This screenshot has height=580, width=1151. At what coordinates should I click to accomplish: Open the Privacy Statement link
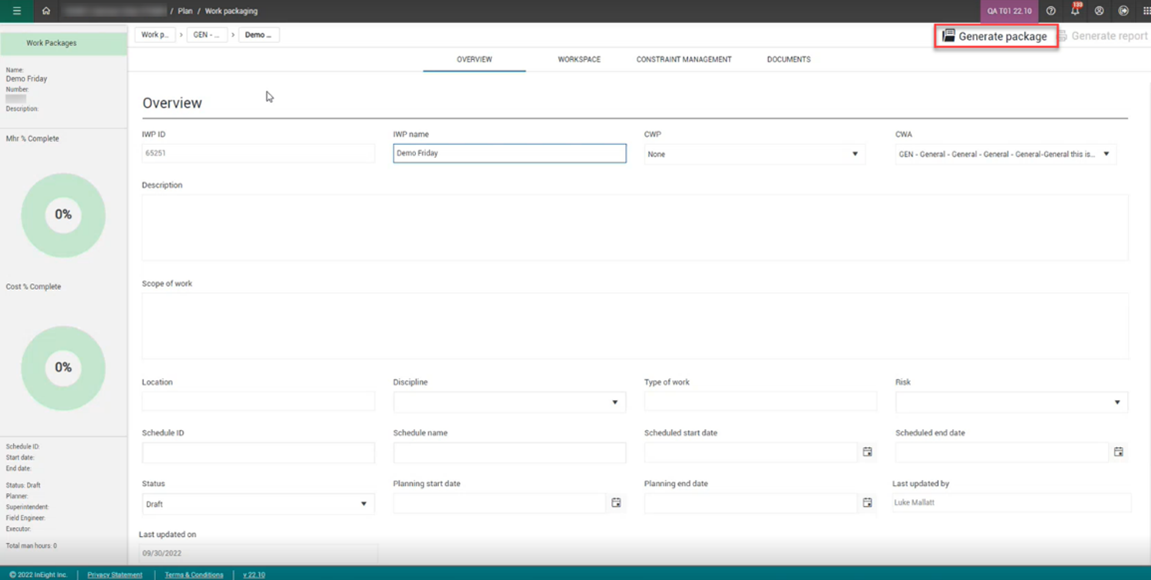(x=115, y=575)
